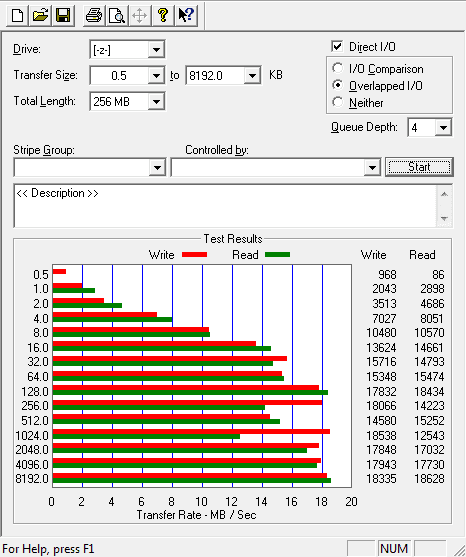
Task: Select the I/O Comparison radio button
Action: tap(337, 68)
